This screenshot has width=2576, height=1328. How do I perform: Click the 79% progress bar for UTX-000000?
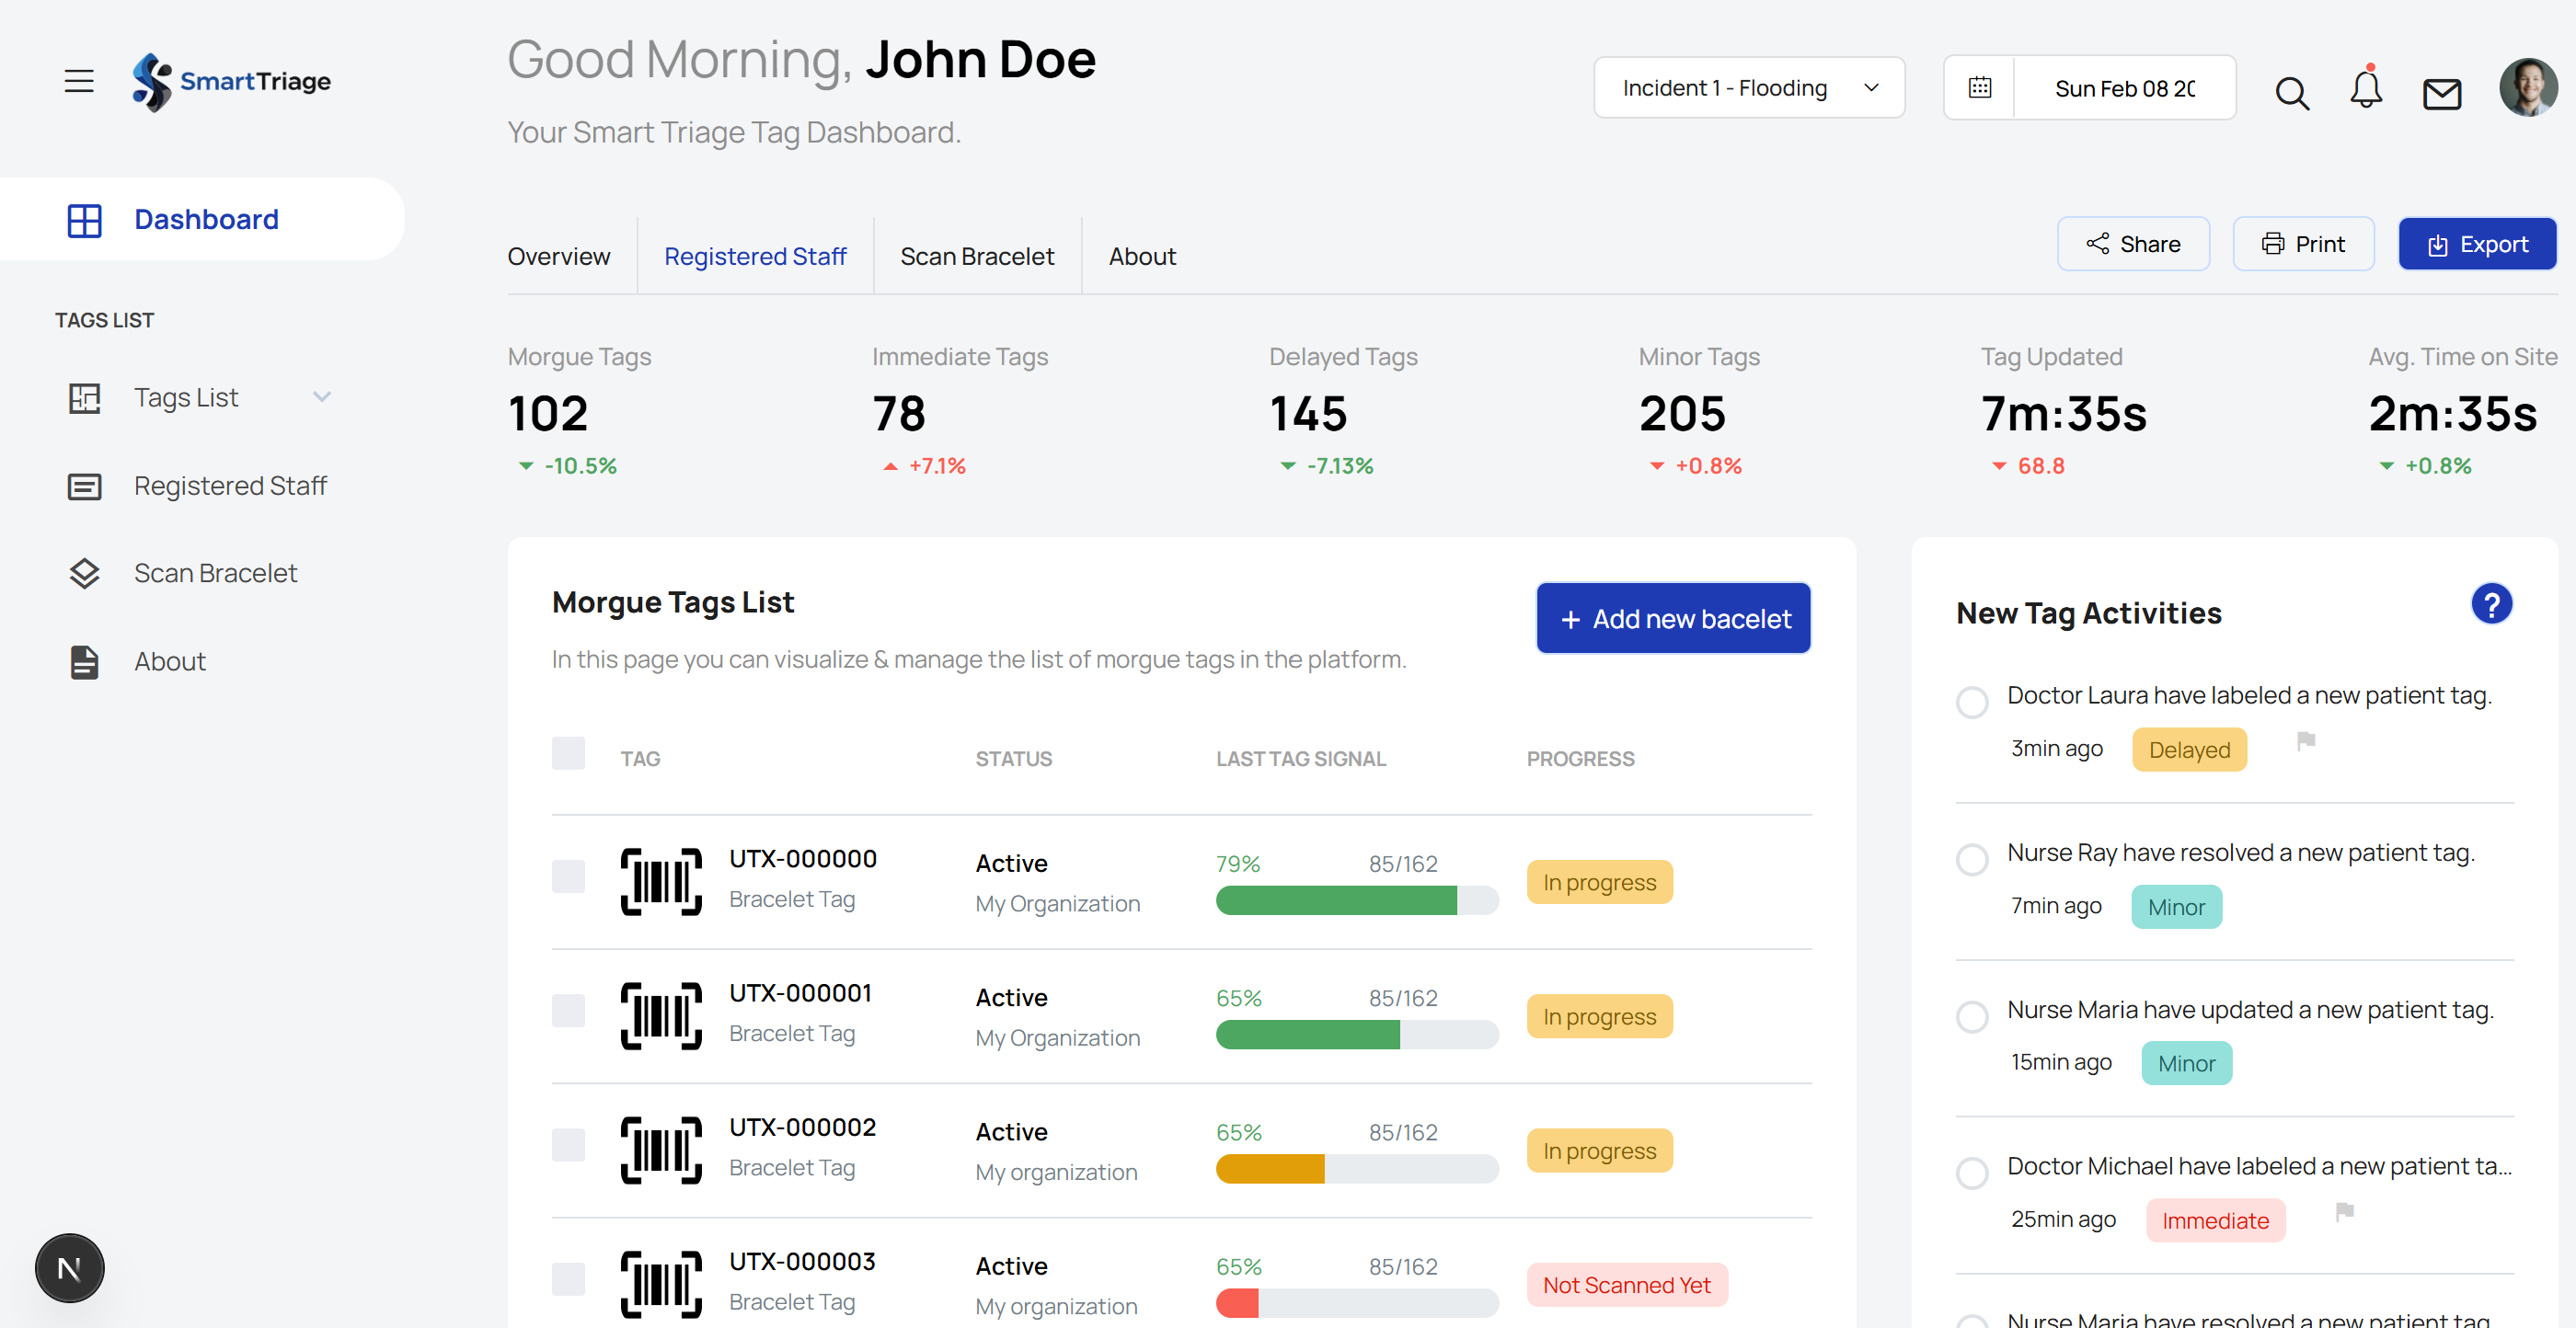1356,901
